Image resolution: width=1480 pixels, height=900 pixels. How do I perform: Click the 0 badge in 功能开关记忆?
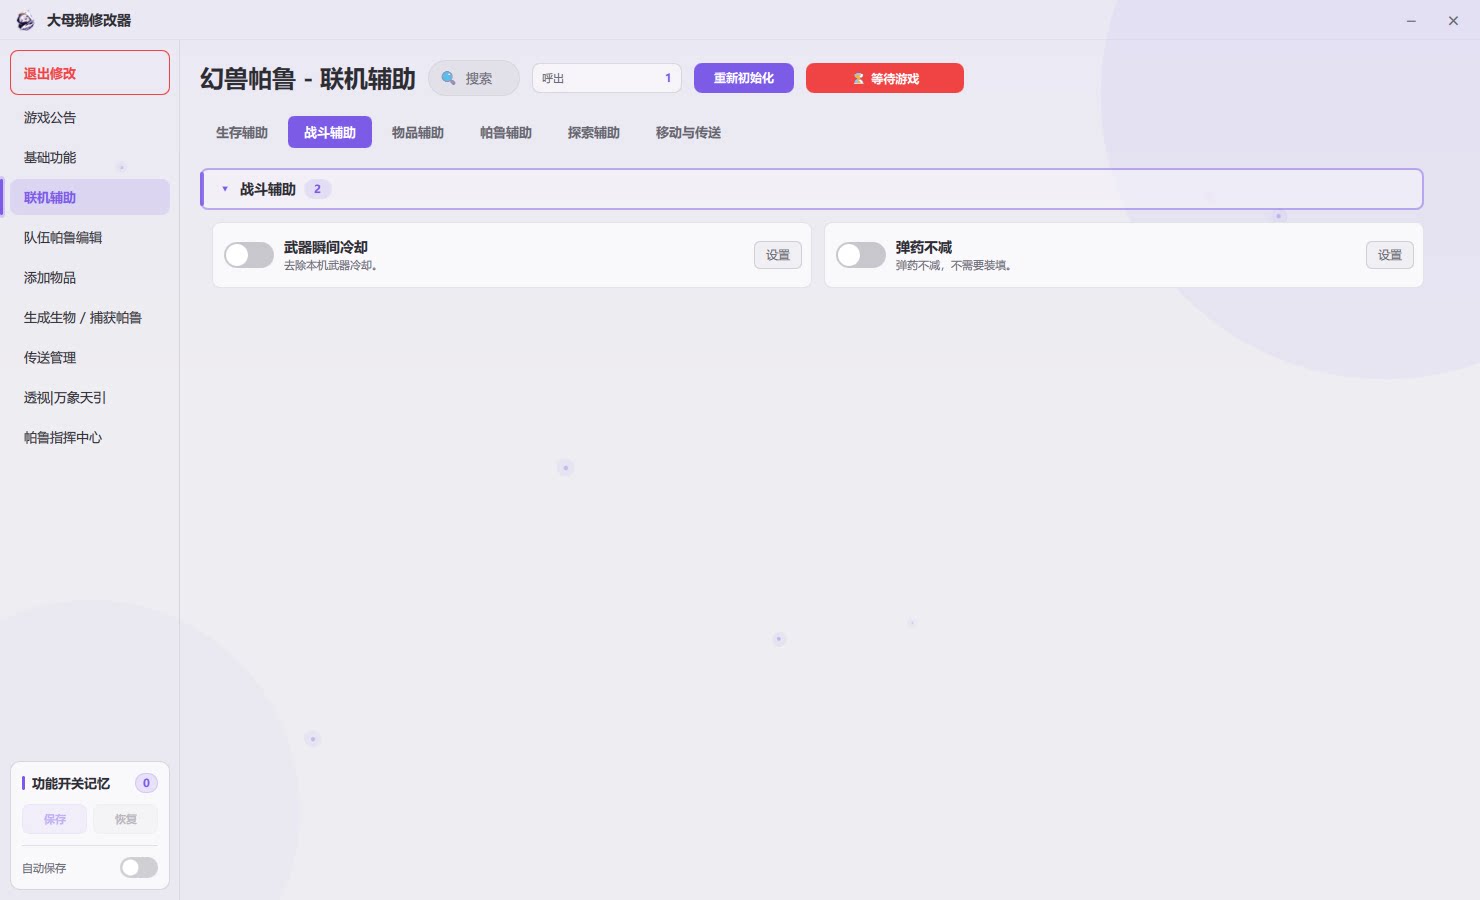point(146,783)
